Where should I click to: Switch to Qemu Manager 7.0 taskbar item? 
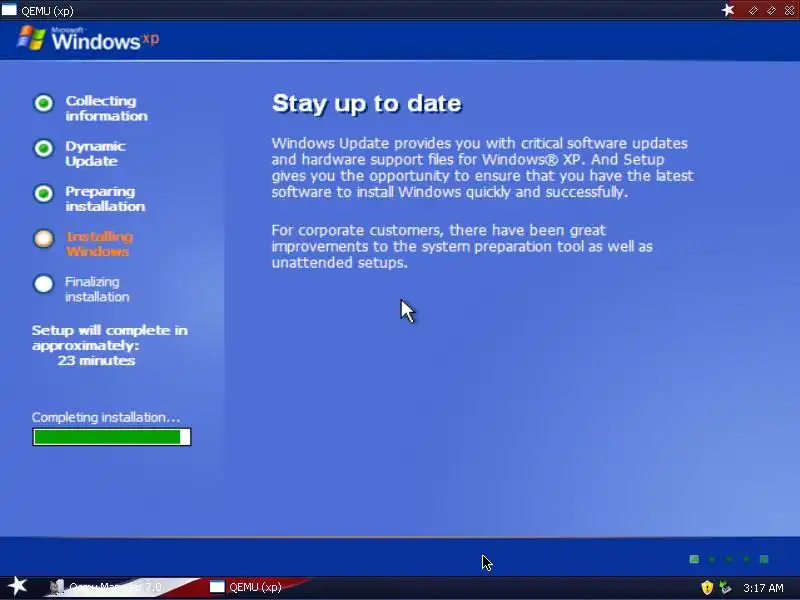[x=106, y=587]
